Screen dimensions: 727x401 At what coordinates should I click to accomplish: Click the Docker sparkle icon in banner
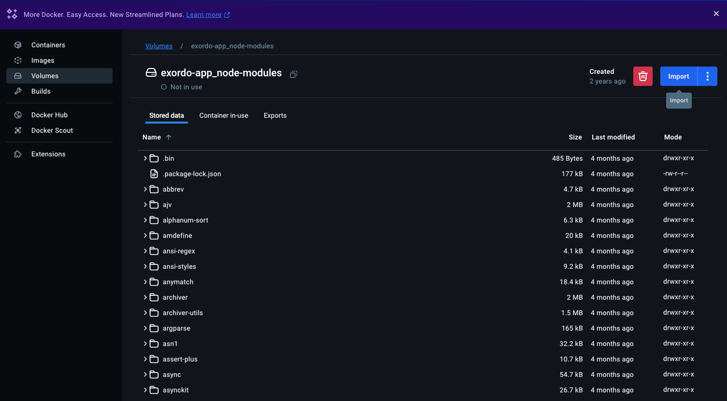point(12,14)
